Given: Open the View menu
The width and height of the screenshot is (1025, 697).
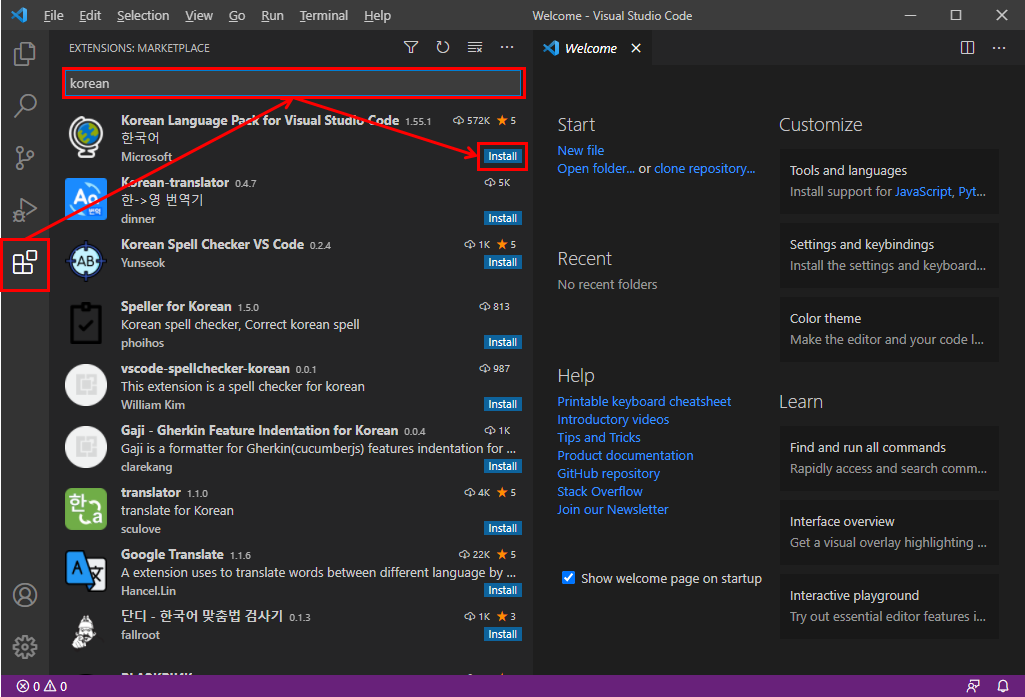Looking at the screenshot, I should click(199, 16).
